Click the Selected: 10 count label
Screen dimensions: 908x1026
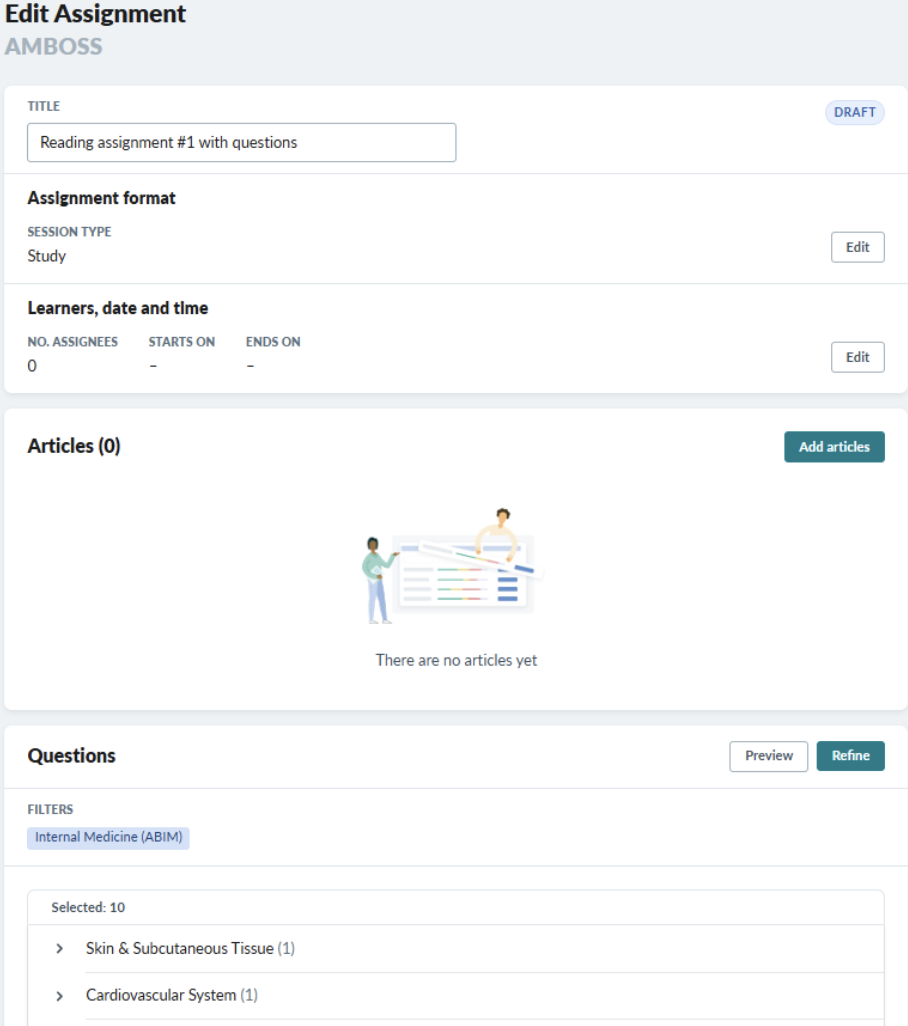point(88,908)
